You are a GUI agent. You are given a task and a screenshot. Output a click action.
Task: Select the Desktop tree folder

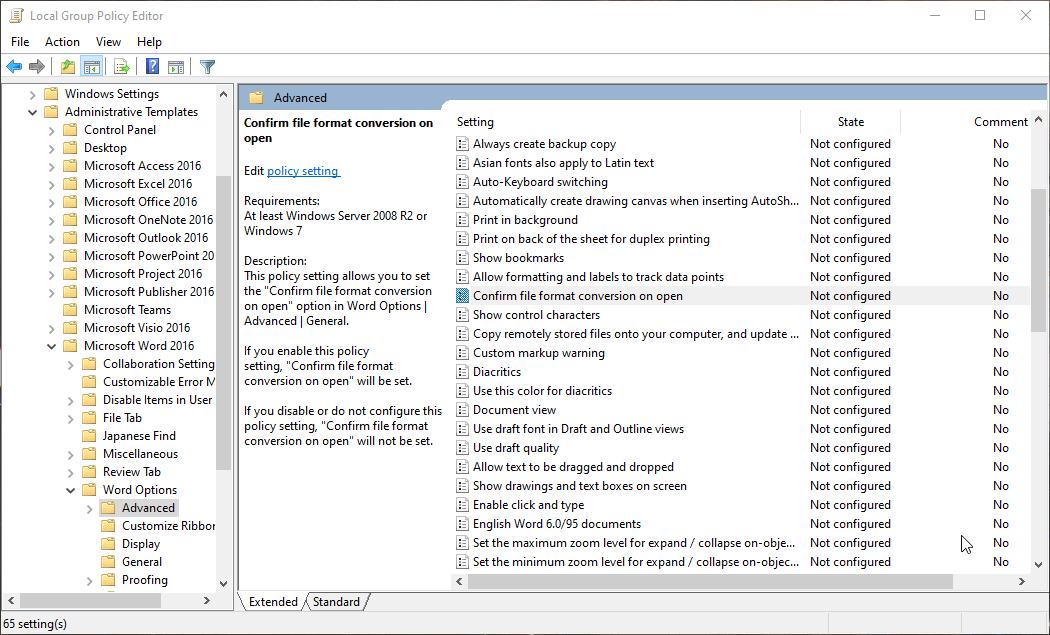105,148
